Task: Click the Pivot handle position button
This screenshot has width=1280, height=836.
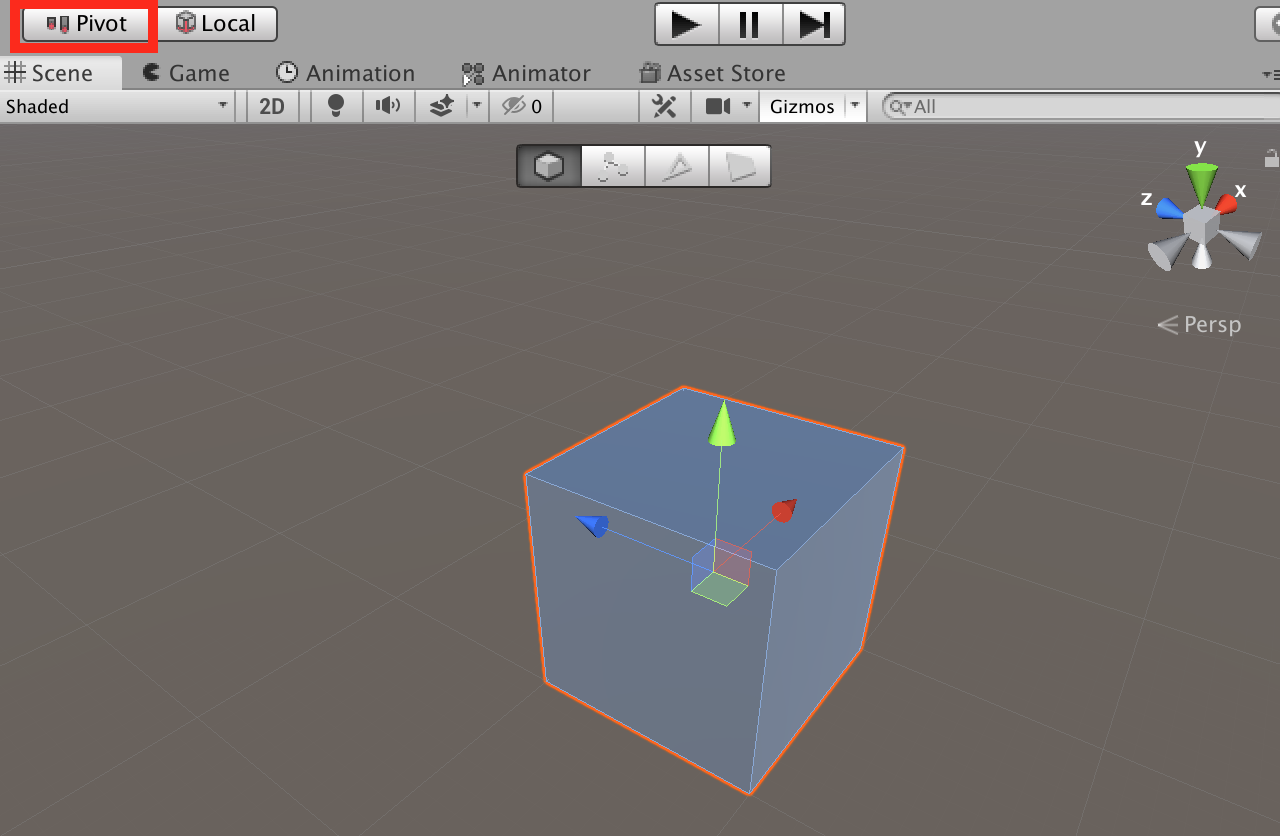Action: (x=87, y=24)
